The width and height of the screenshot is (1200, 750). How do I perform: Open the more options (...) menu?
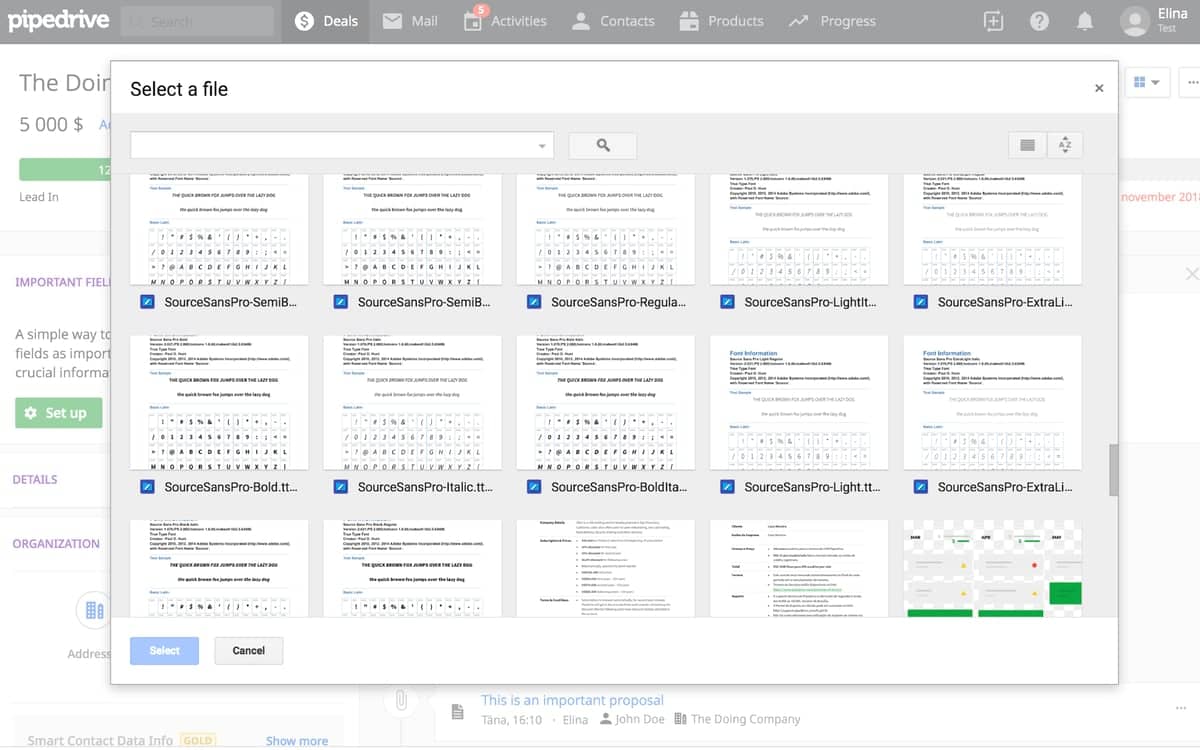tap(1192, 84)
